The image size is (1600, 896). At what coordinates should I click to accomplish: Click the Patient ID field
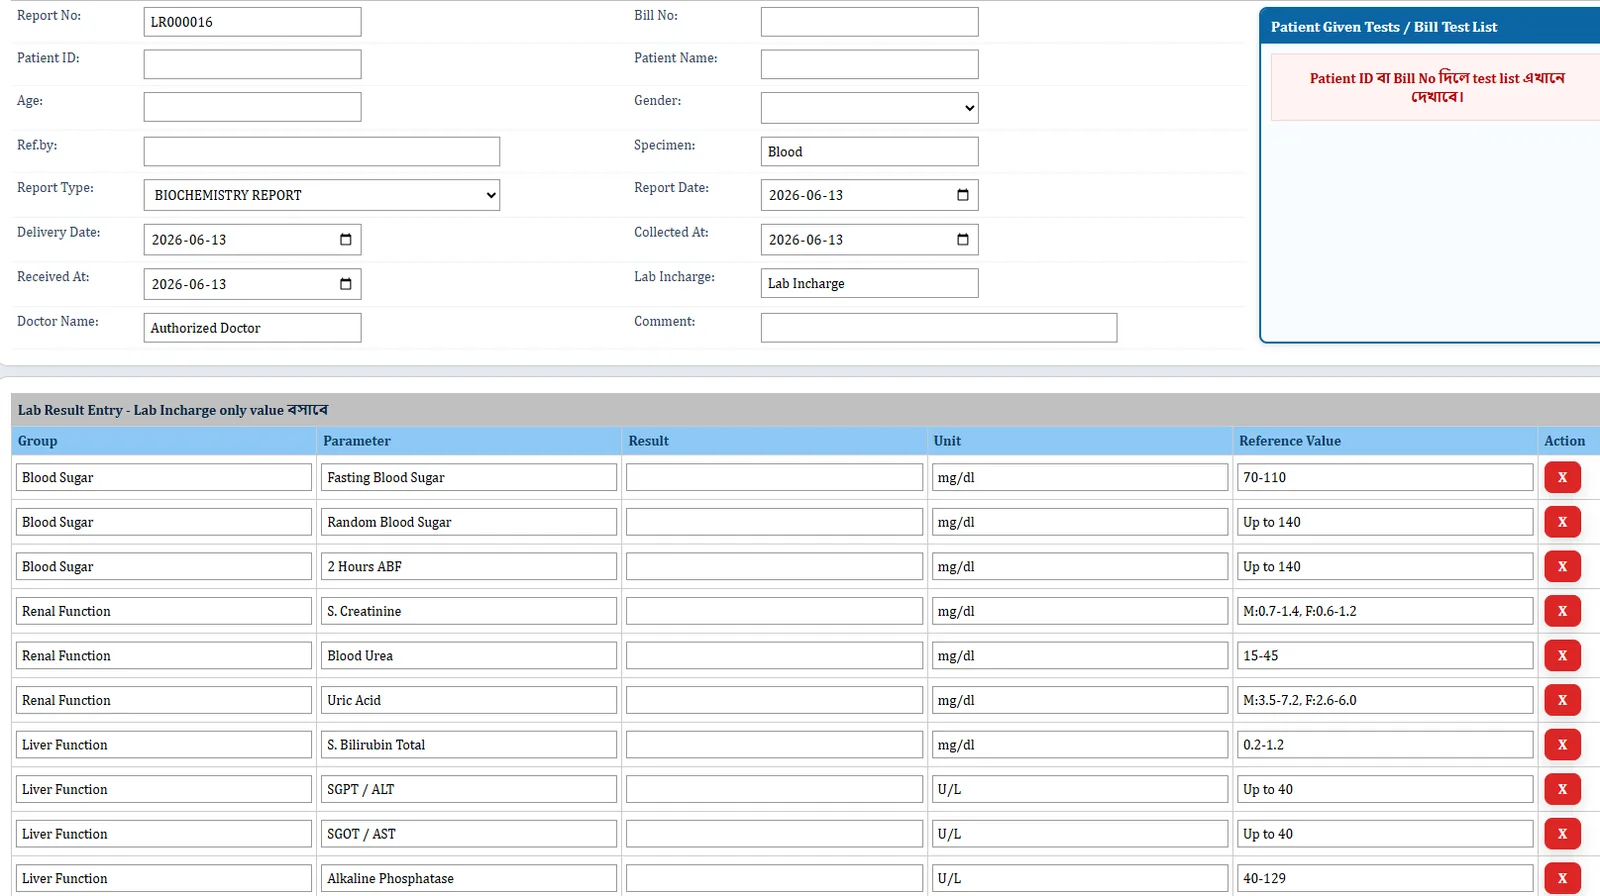pos(252,64)
